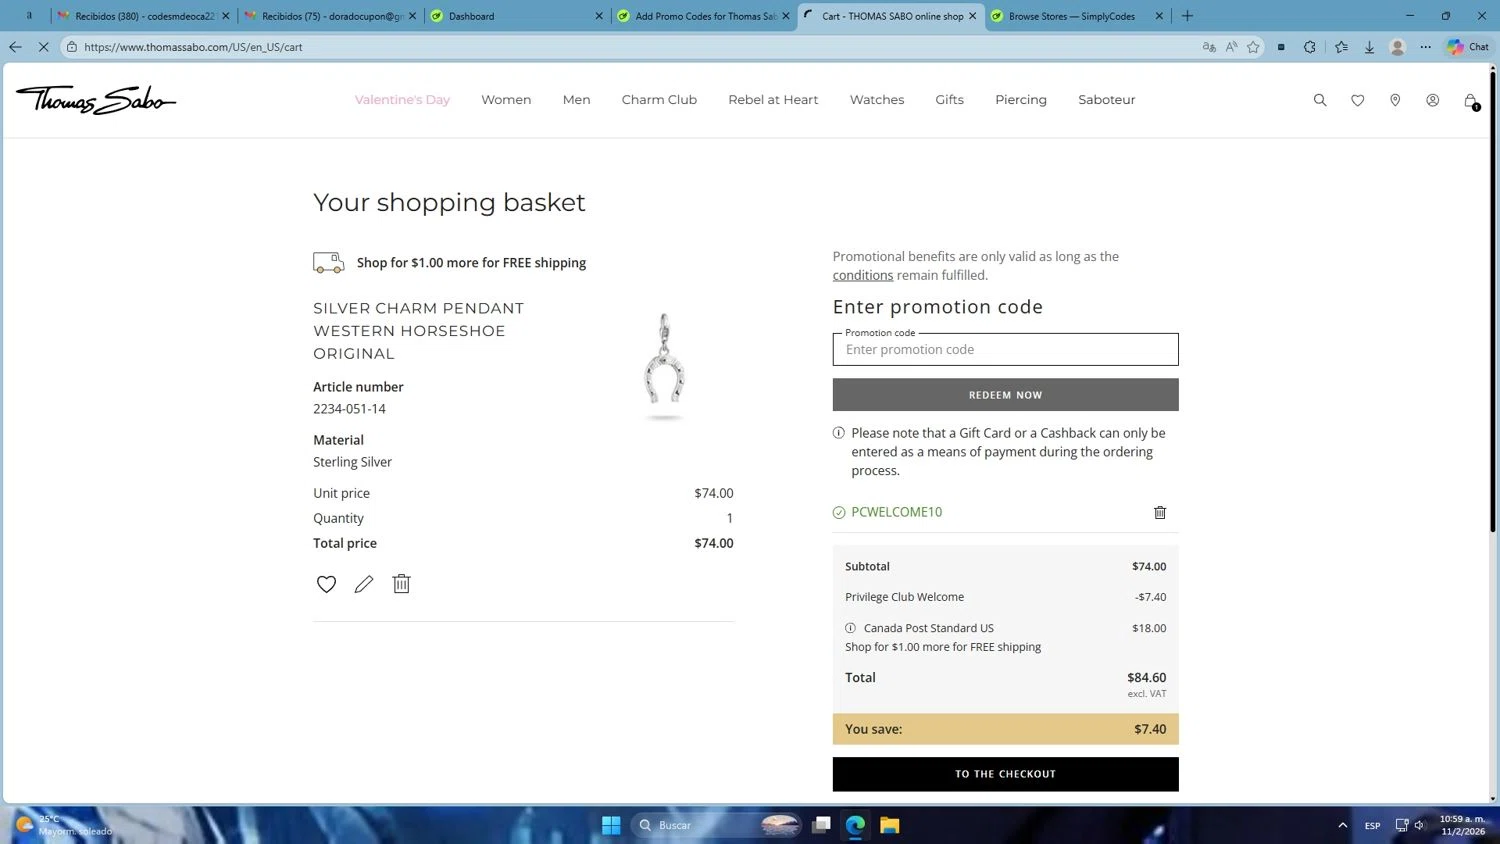Open Windows Start menu
This screenshot has height=844, width=1500.
tap(611, 825)
